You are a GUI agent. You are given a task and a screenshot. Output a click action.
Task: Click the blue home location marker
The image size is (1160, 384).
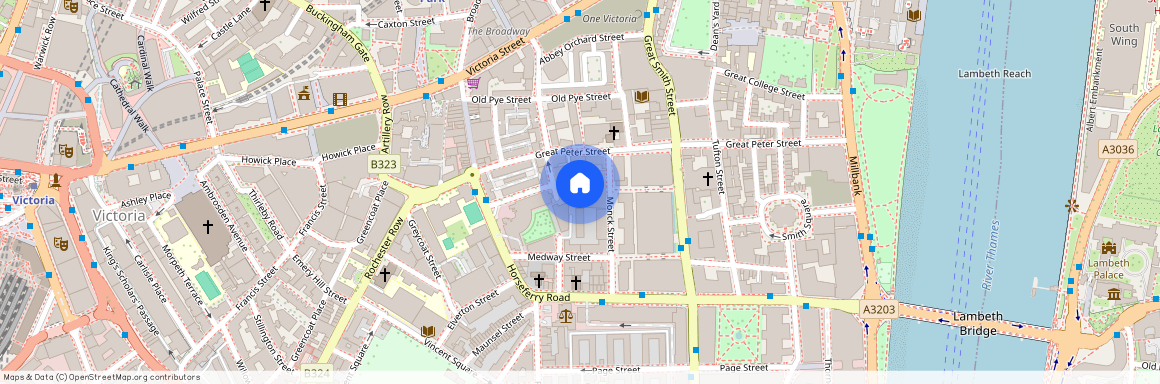pos(579,184)
